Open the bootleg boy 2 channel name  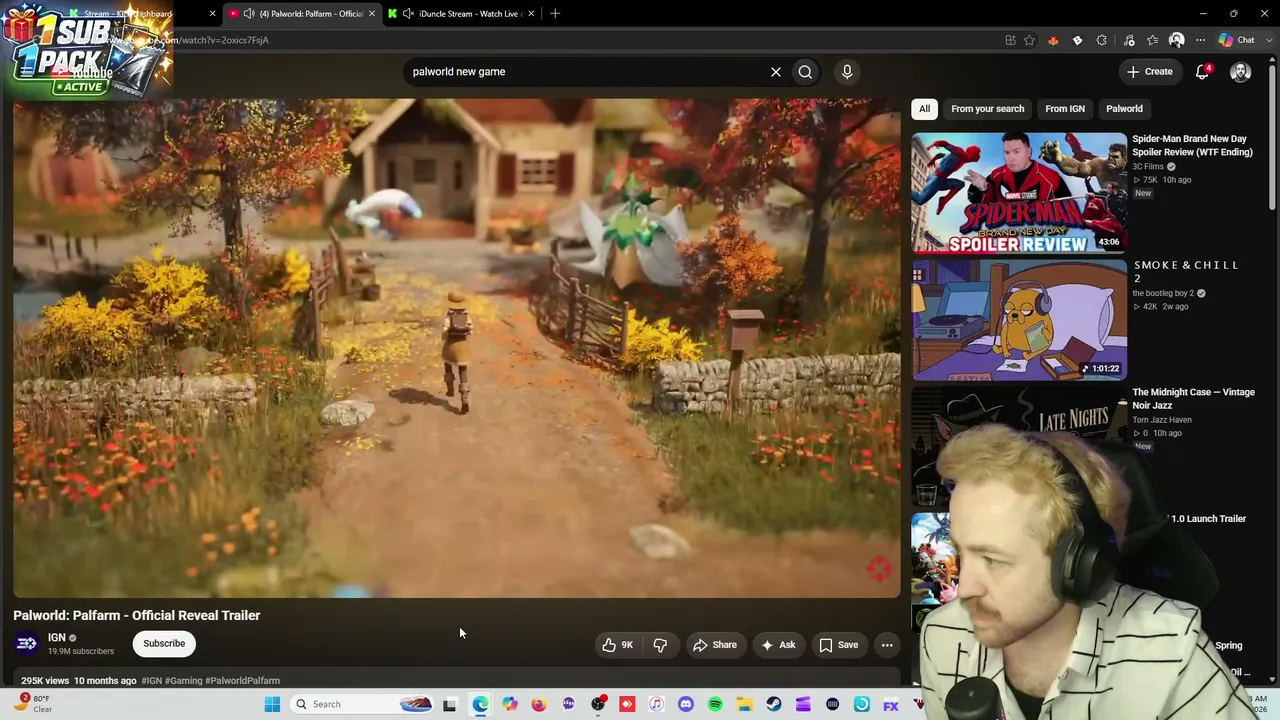(x=1163, y=294)
